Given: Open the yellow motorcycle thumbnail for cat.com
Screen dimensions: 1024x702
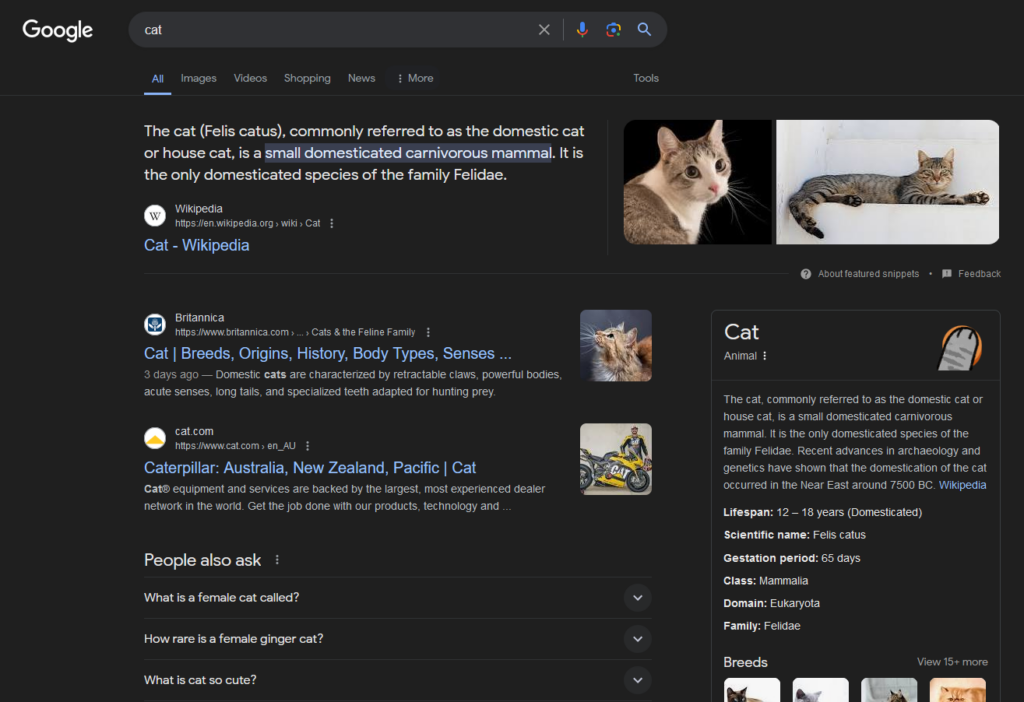Looking at the screenshot, I should click(x=616, y=459).
